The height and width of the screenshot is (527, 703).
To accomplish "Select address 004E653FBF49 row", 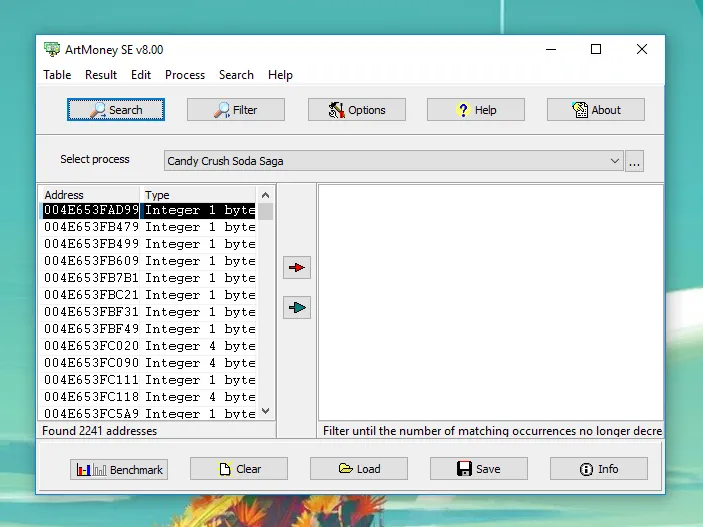I will pos(149,329).
